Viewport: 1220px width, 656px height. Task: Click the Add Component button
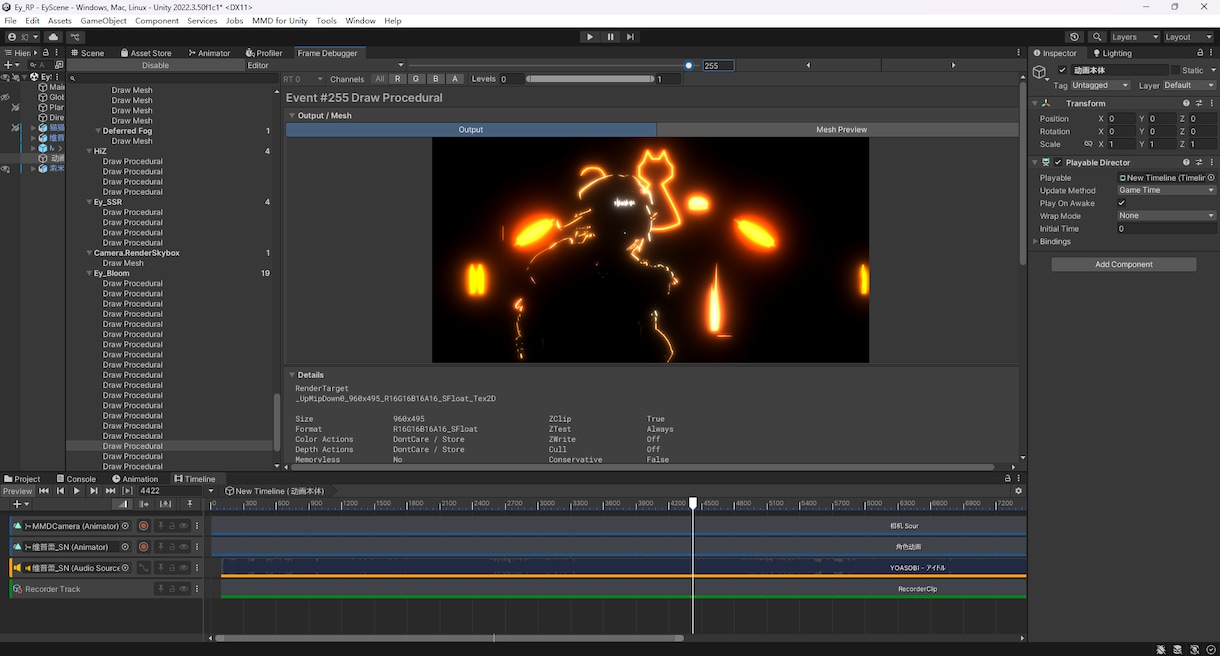point(1124,265)
